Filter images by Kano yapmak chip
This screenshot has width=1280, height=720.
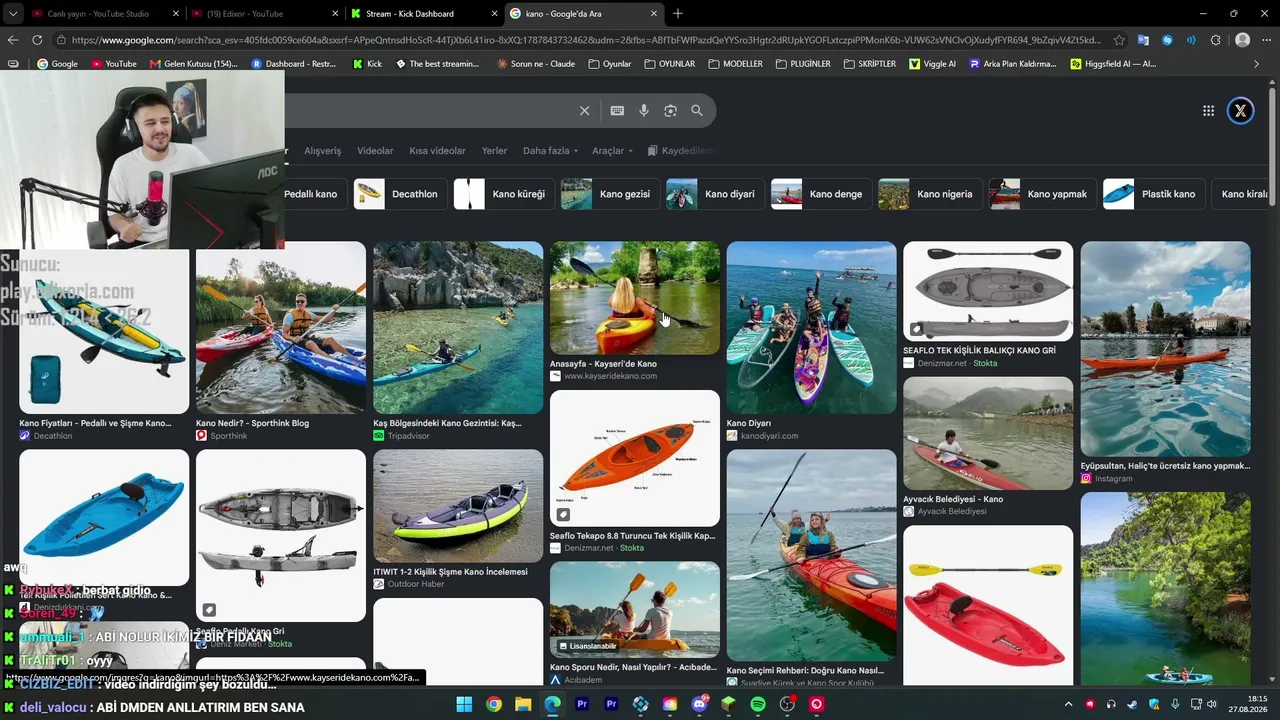(1041, 194)
